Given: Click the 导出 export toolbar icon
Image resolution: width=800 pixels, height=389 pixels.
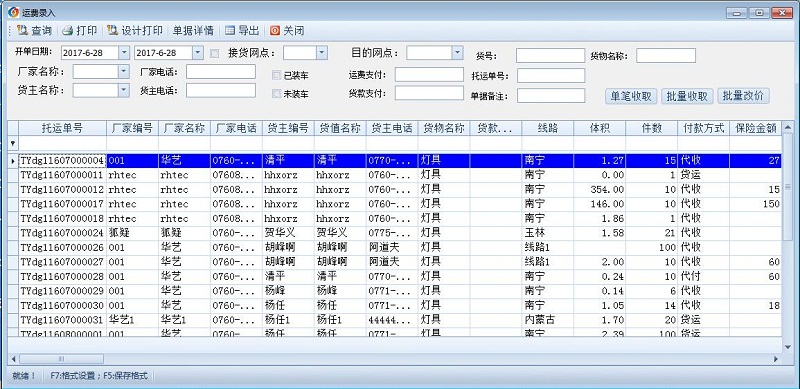Looking at the screenshot, I should 231,31.
